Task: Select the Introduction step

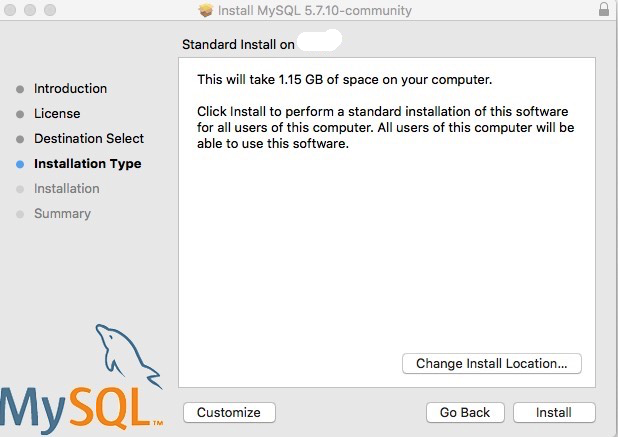Action: pos(70,89)
